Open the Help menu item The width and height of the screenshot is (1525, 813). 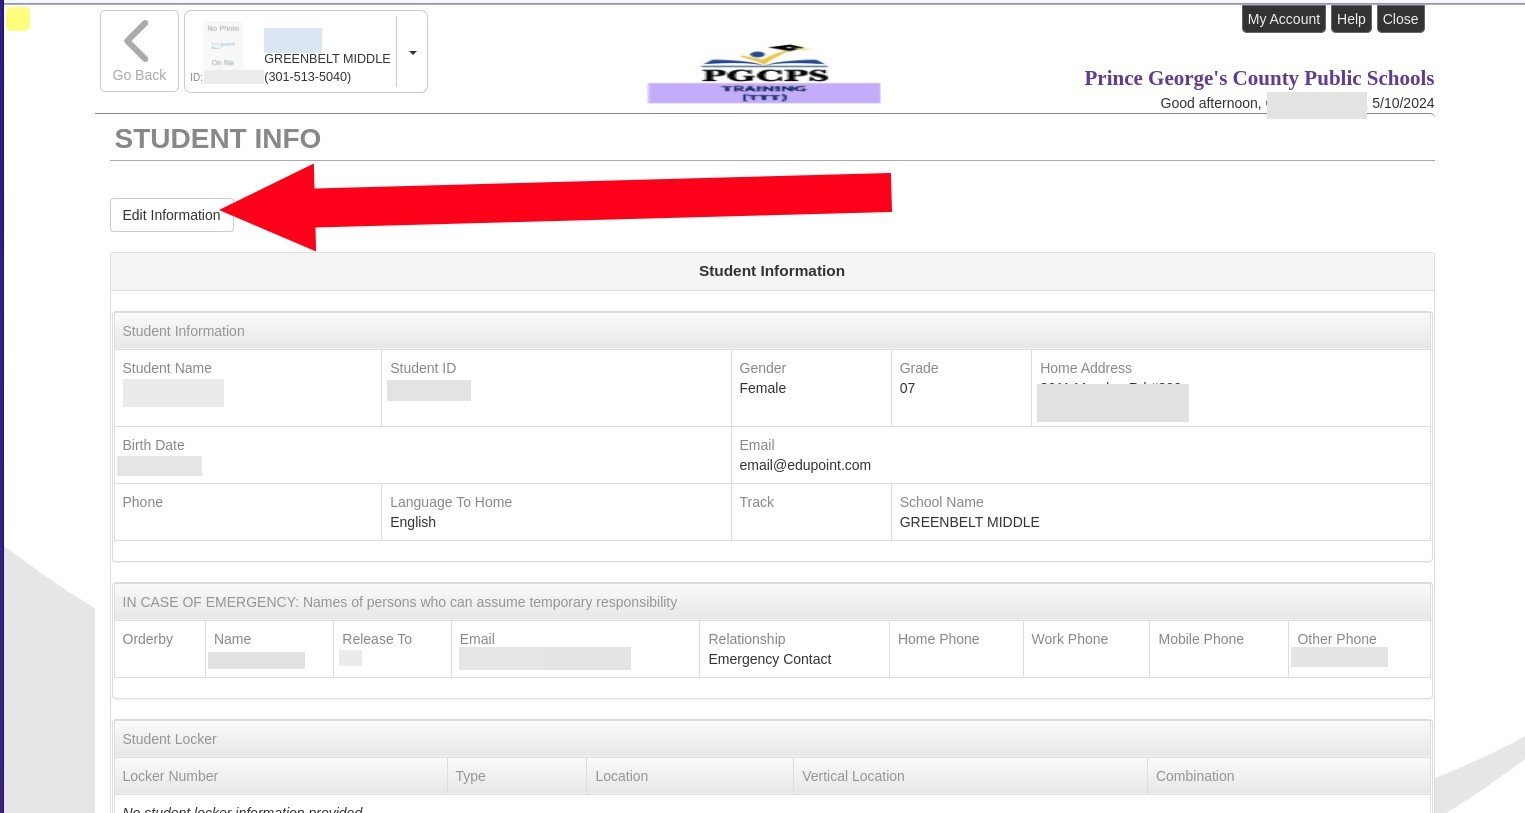(x=1350, y=19)
